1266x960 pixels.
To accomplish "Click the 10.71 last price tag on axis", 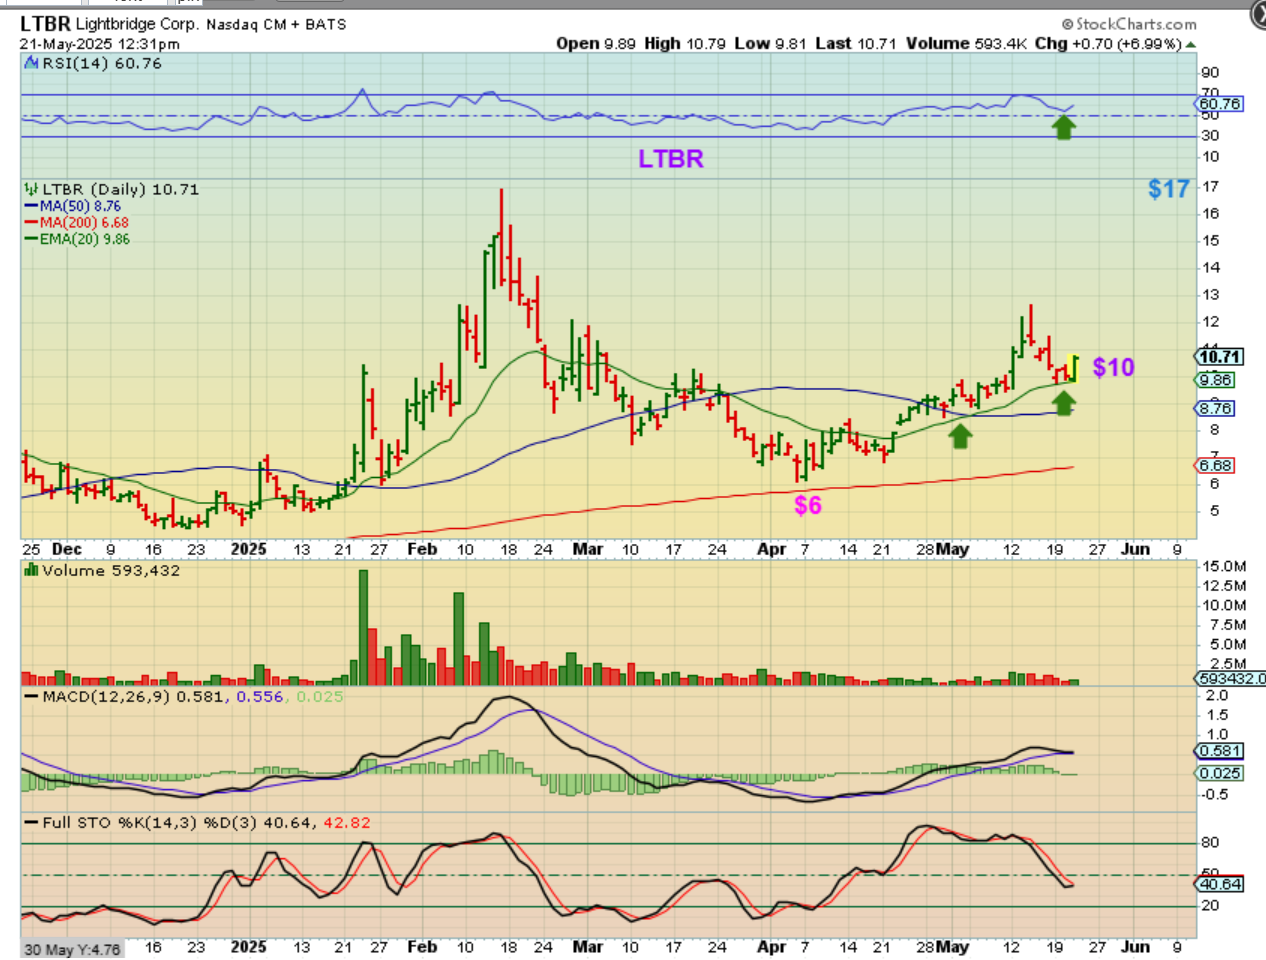I will coord(1219,357).
